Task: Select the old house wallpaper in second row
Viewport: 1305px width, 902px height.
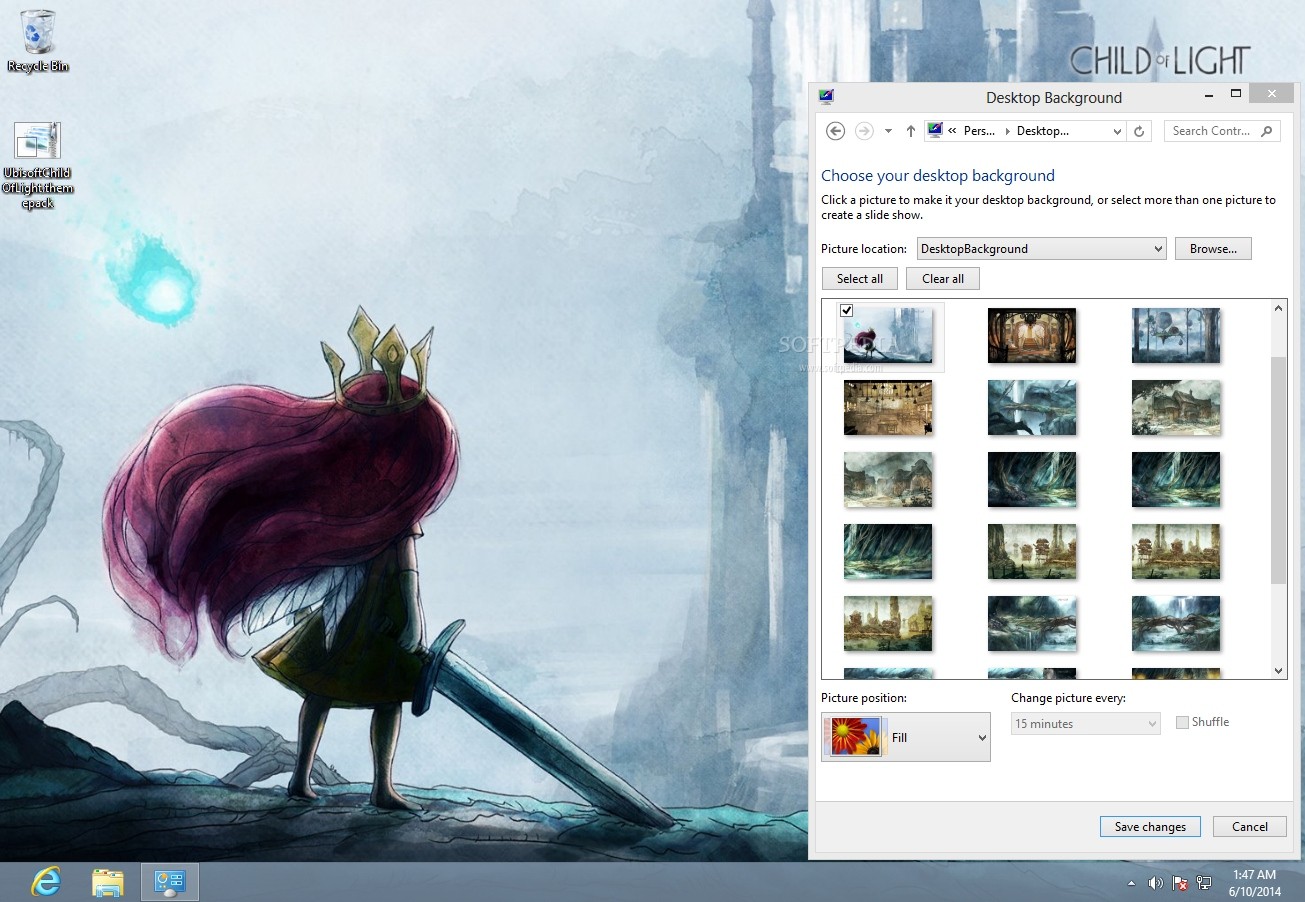Action: pos(1176,408)
